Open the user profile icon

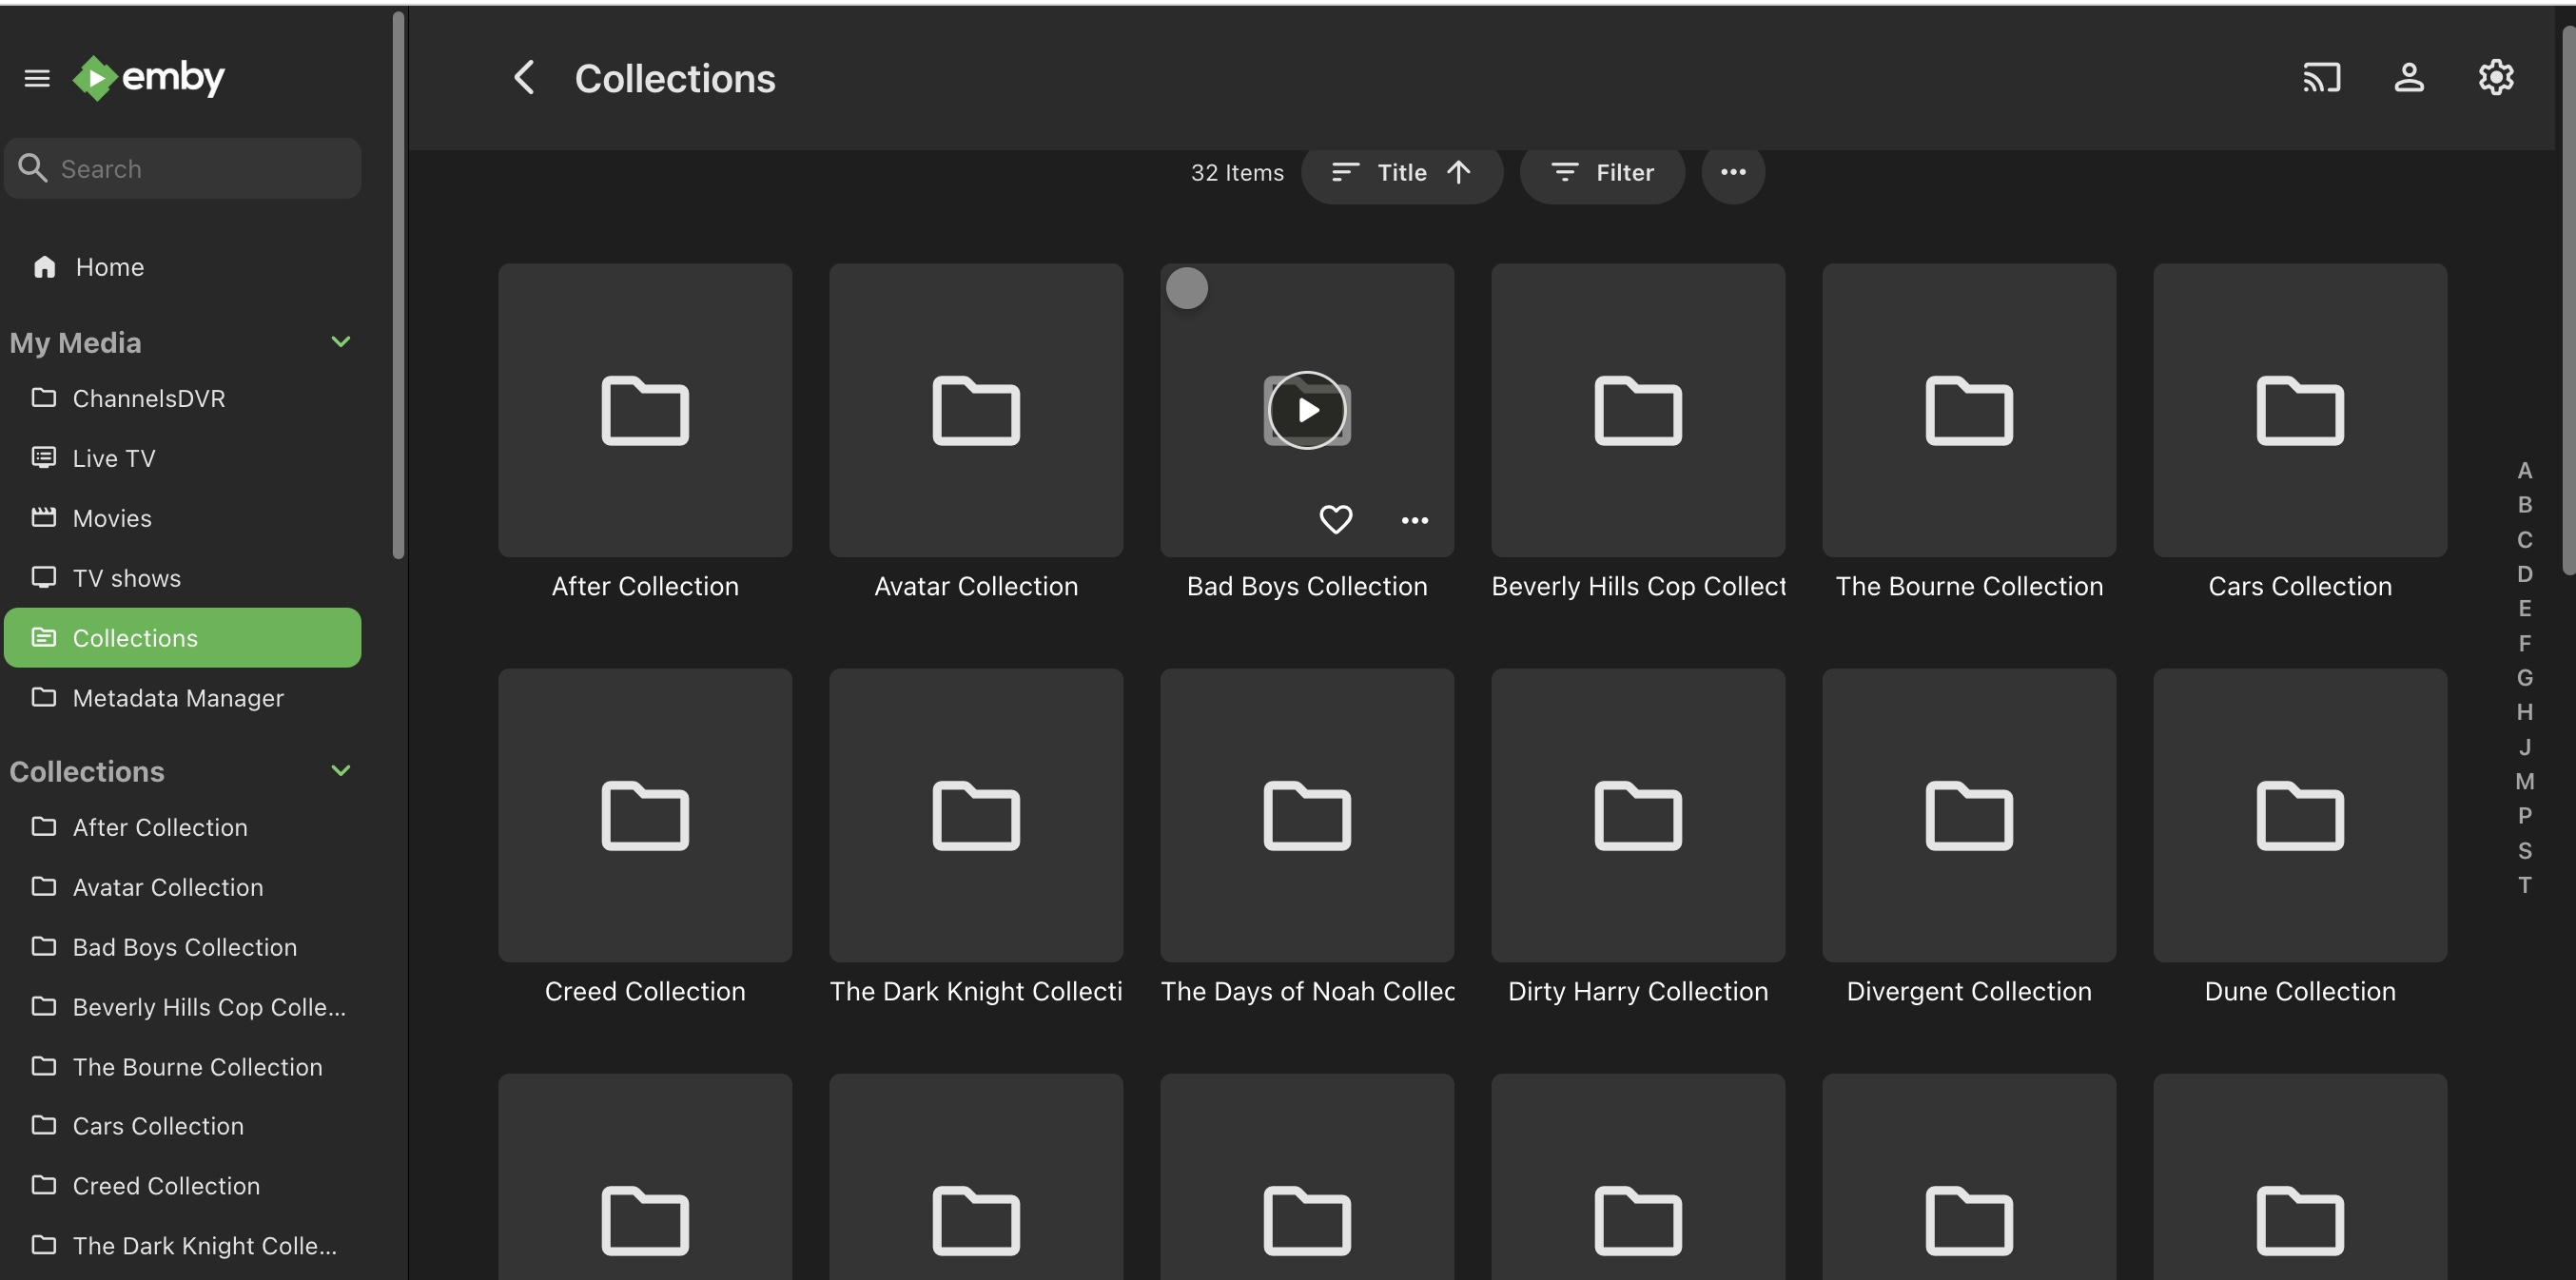coord(2408,77)
